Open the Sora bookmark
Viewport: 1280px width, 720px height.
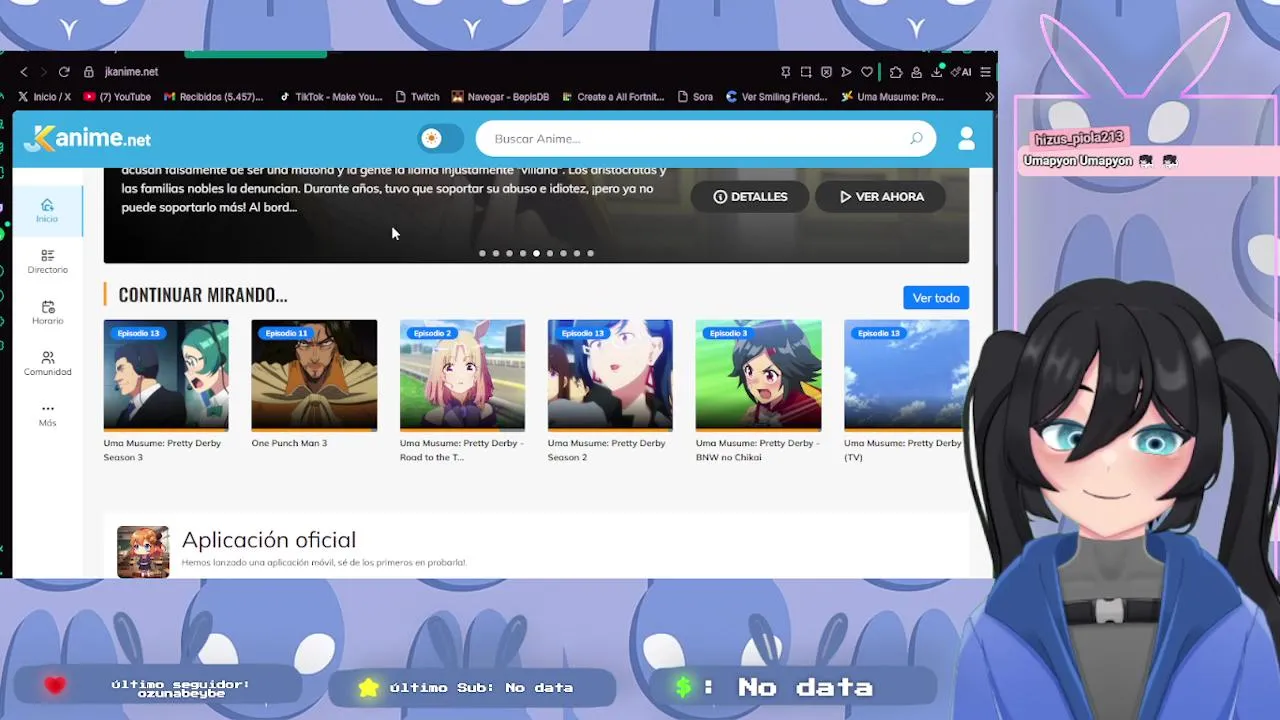(x=696, y=97)
